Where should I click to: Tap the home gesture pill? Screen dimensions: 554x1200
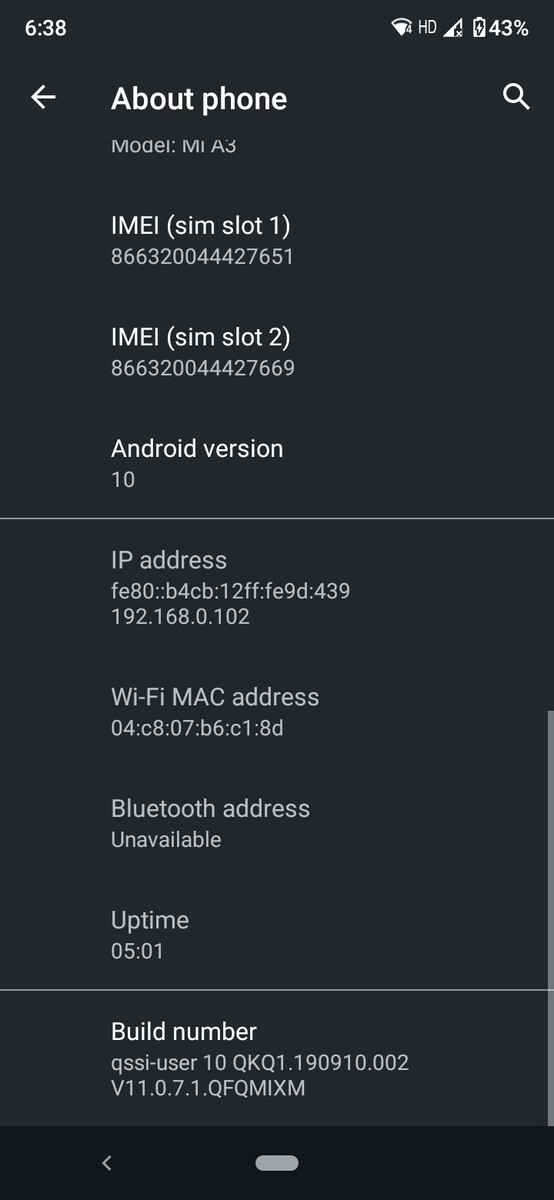point(277,1162)
